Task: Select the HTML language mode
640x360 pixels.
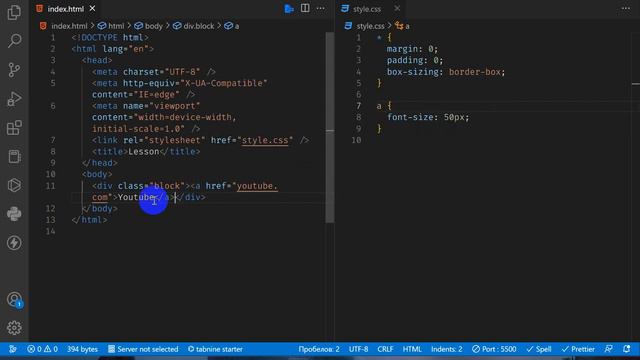Action: click(412, 349)
